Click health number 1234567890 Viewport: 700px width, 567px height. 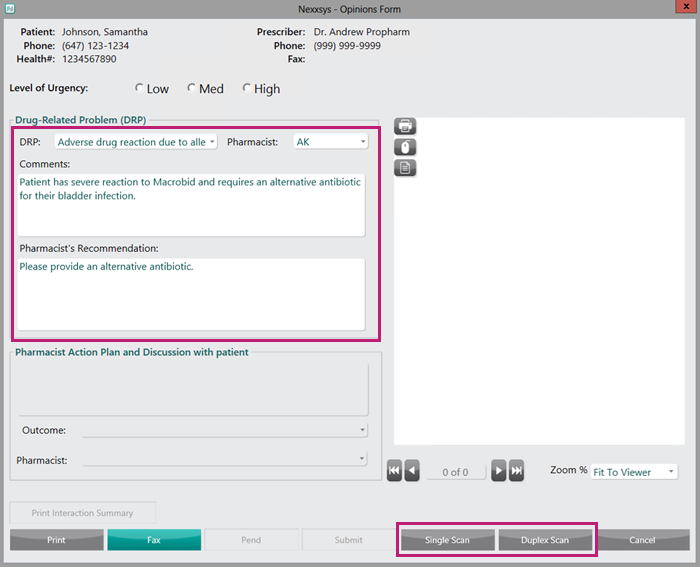pos(89,59)
